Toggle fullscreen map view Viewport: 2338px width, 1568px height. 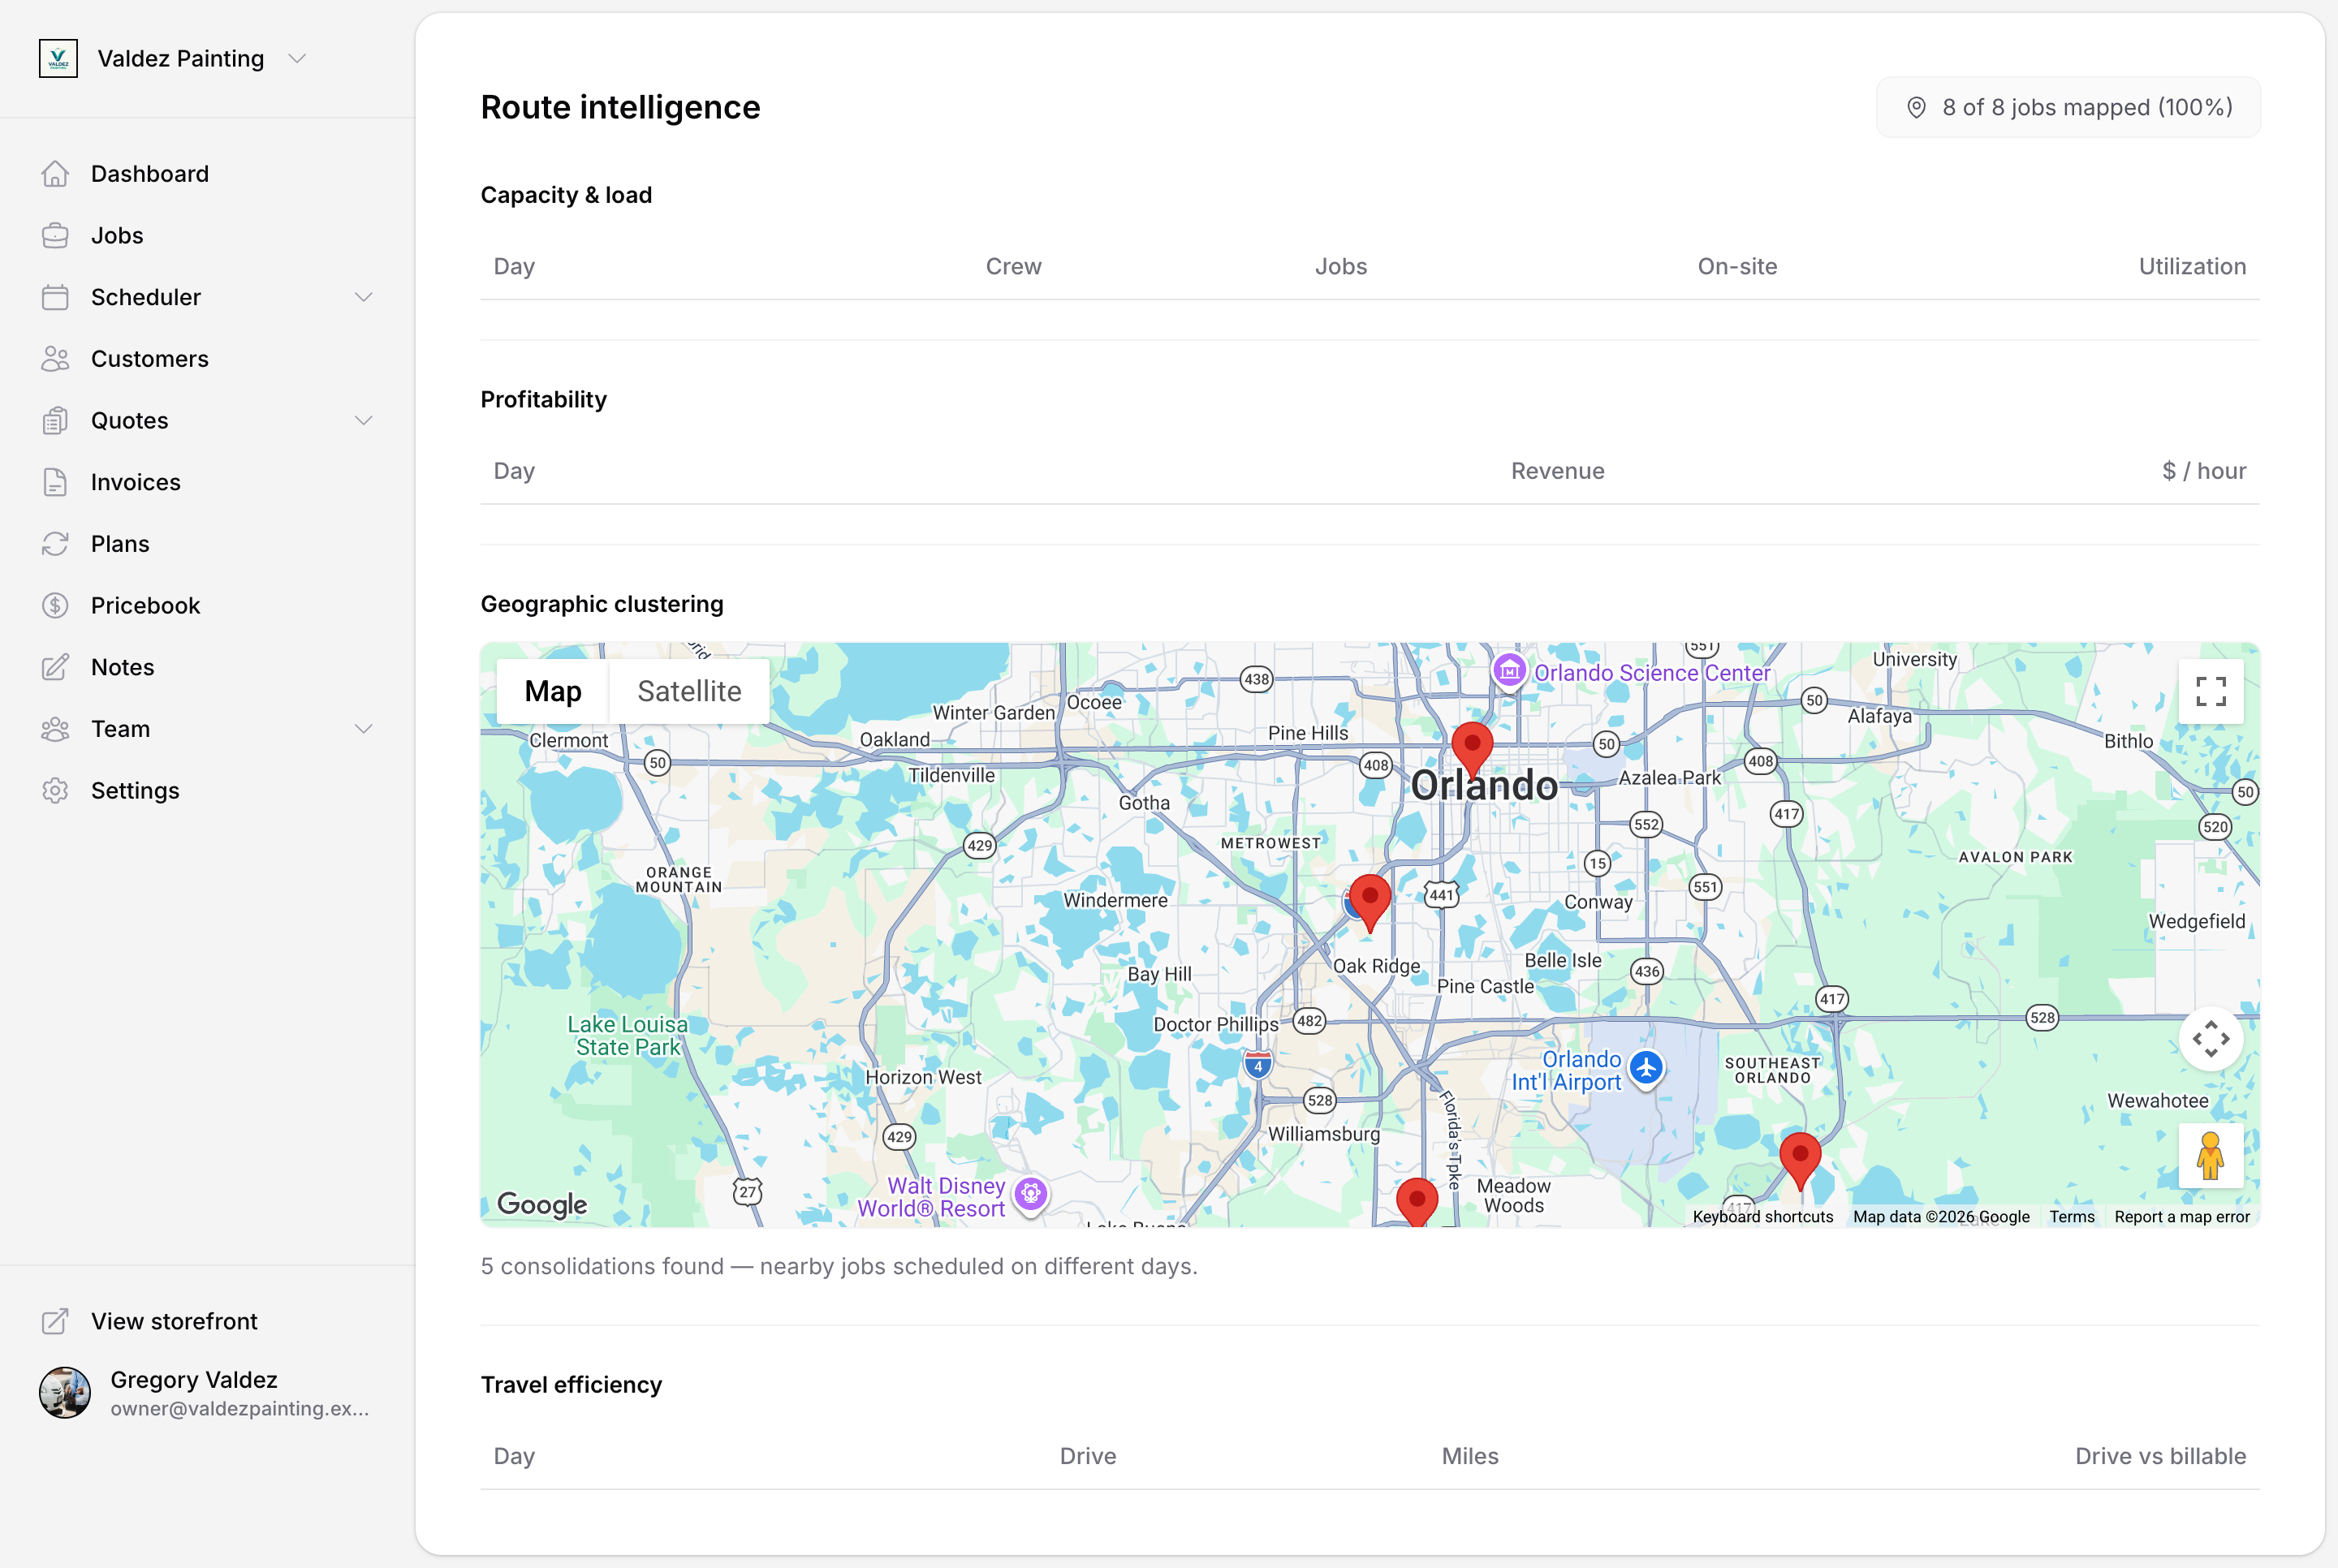(x=2211, y=691)
